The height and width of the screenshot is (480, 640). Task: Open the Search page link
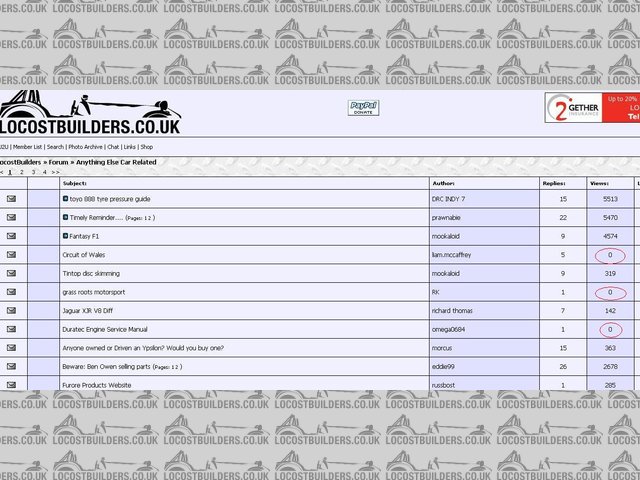pos(55,147)
